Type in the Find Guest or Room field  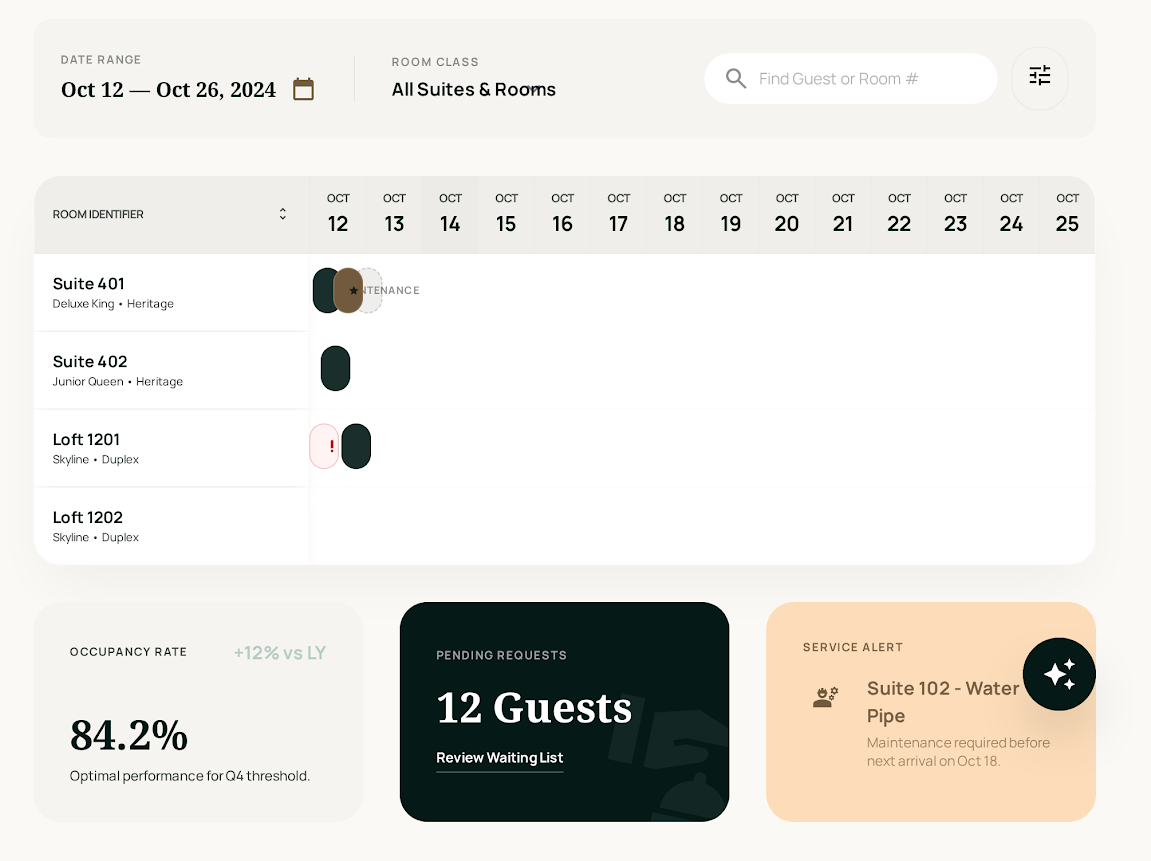pyautogui.click(x=850, y=79)
